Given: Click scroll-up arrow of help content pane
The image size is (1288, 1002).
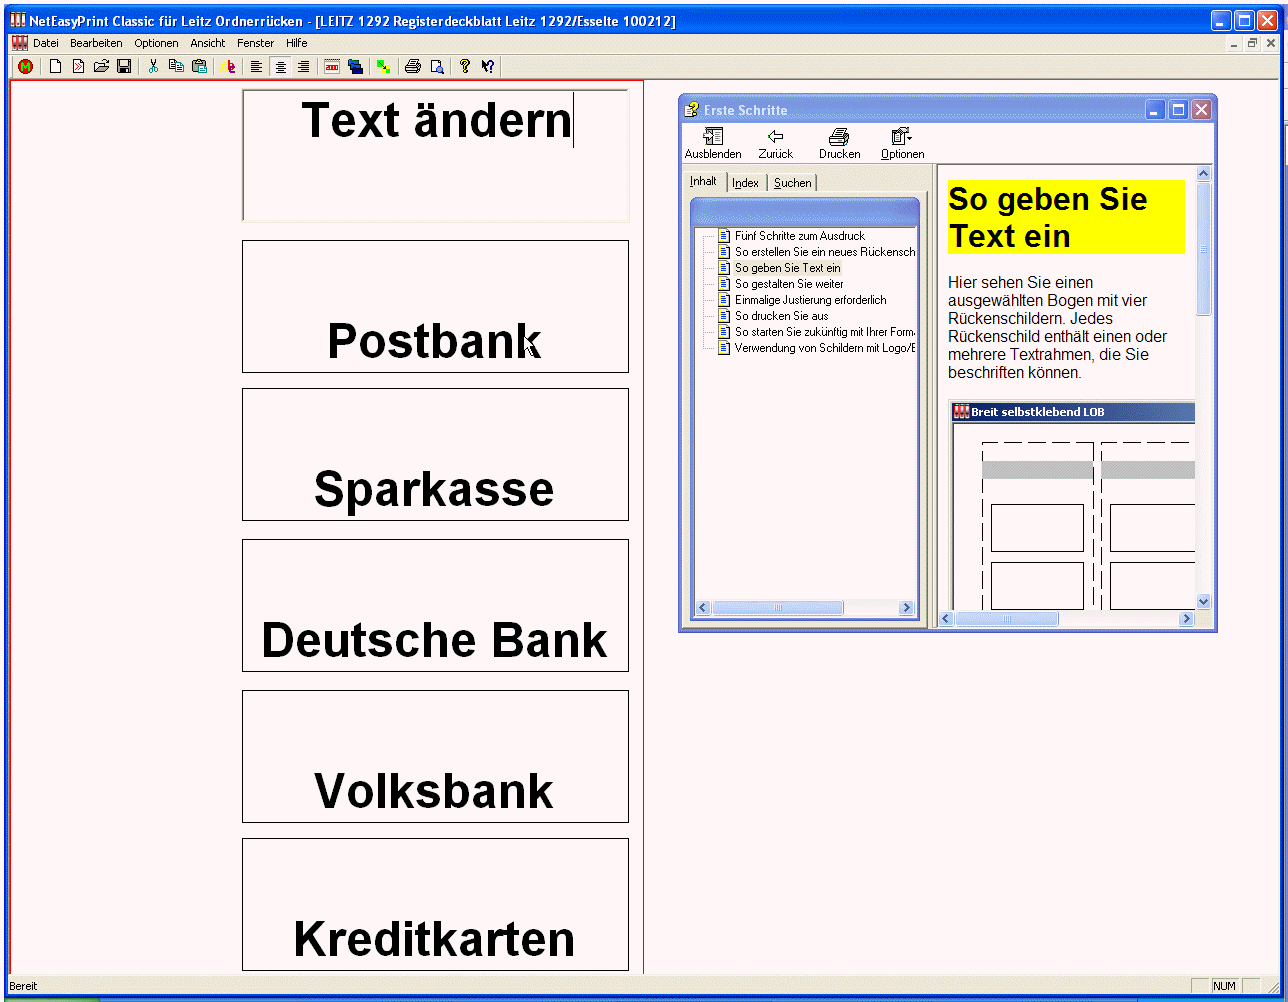Looking at the screenshot, I should click(1203, 174).
